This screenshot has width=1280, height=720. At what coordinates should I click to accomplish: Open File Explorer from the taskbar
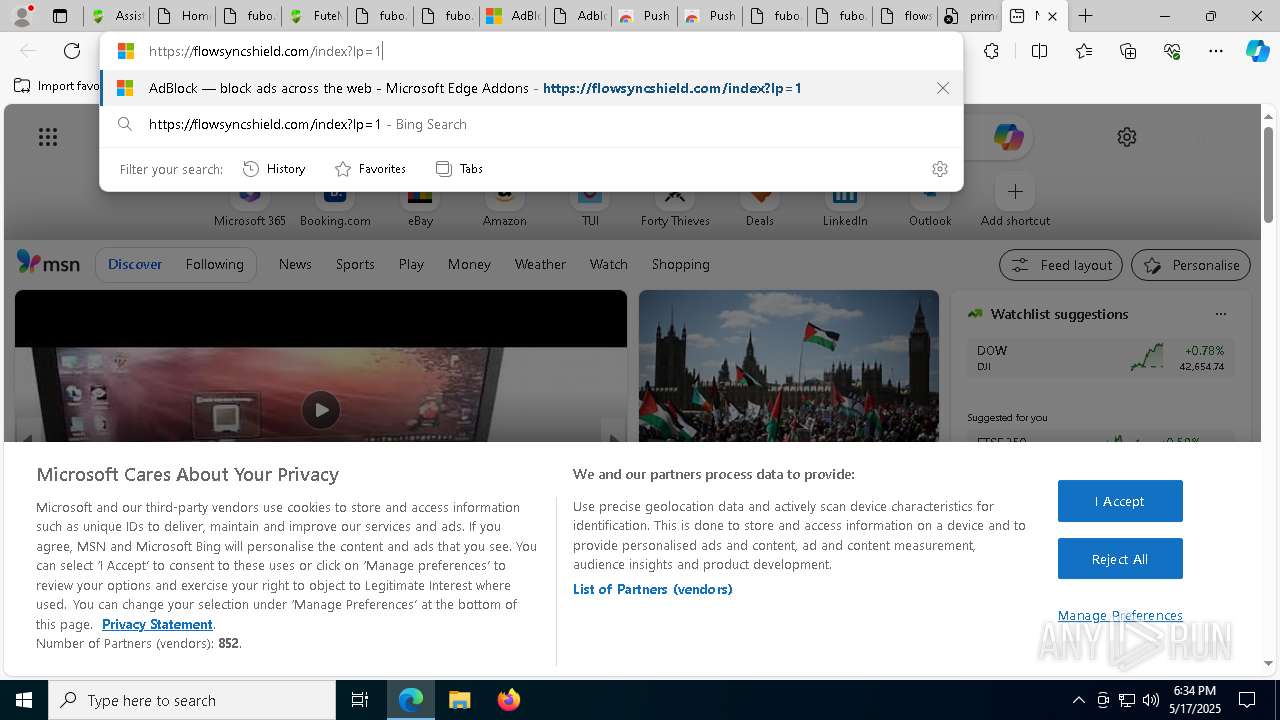pyautogui.click(x=459, y=700)
